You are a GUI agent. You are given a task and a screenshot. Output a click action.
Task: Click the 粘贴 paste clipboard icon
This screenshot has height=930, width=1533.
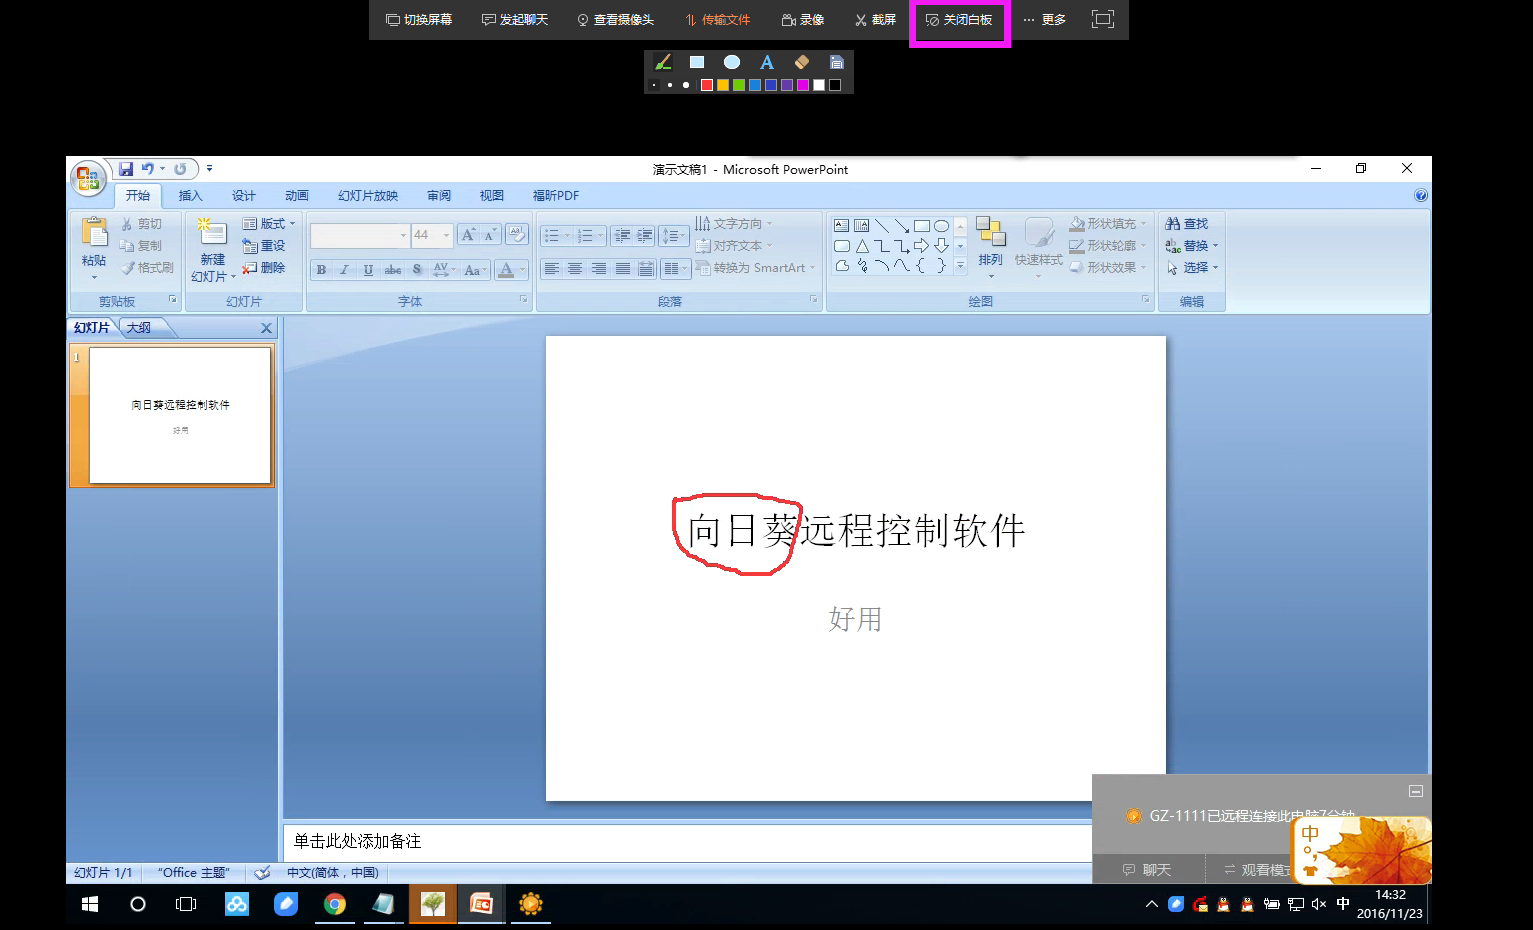94,233
